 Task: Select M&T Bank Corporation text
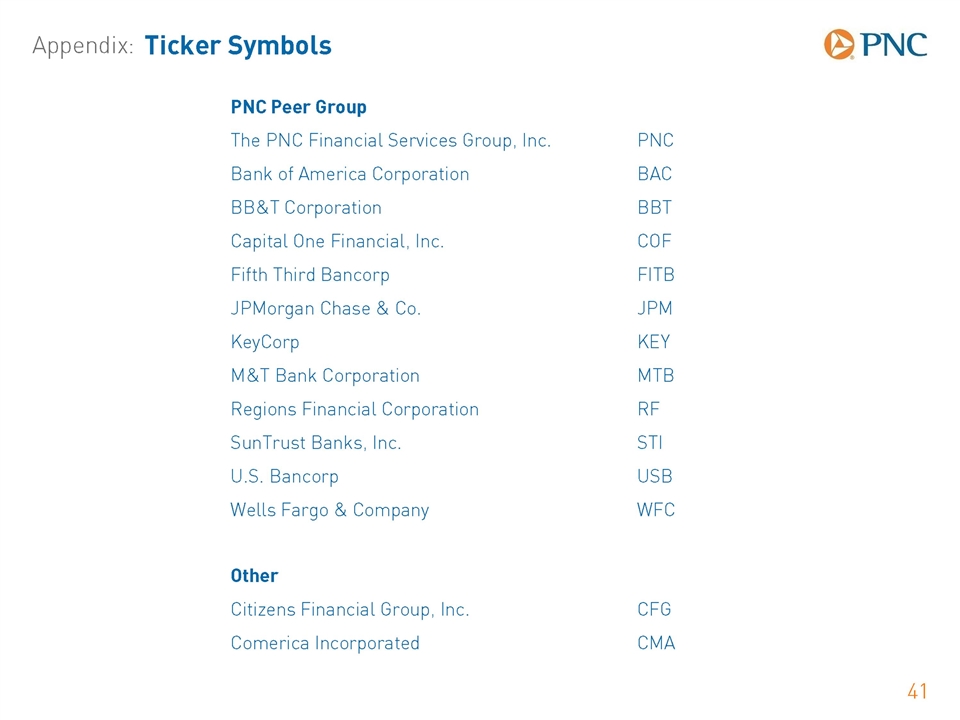click(325, 375)
